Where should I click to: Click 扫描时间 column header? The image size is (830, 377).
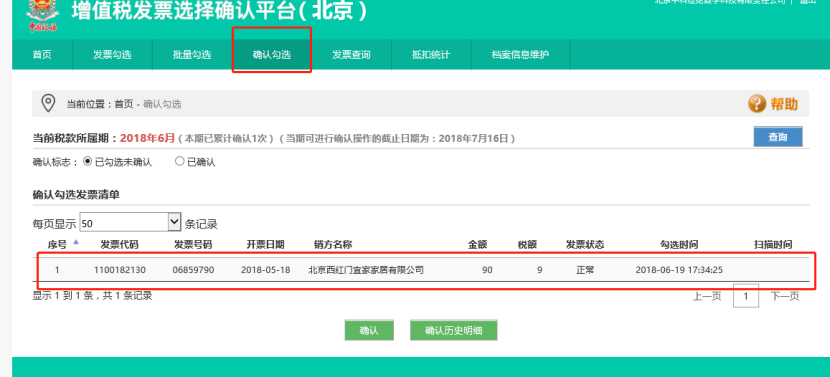773,245
